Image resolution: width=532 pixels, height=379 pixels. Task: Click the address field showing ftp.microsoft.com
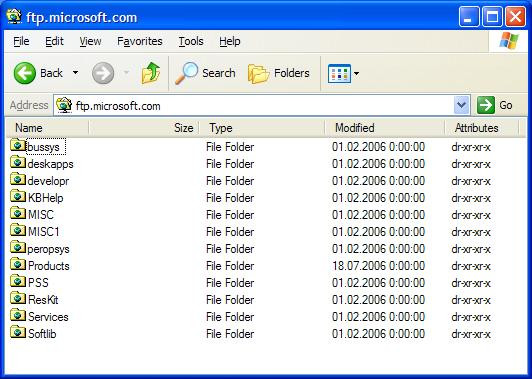[x=262, y=106]
